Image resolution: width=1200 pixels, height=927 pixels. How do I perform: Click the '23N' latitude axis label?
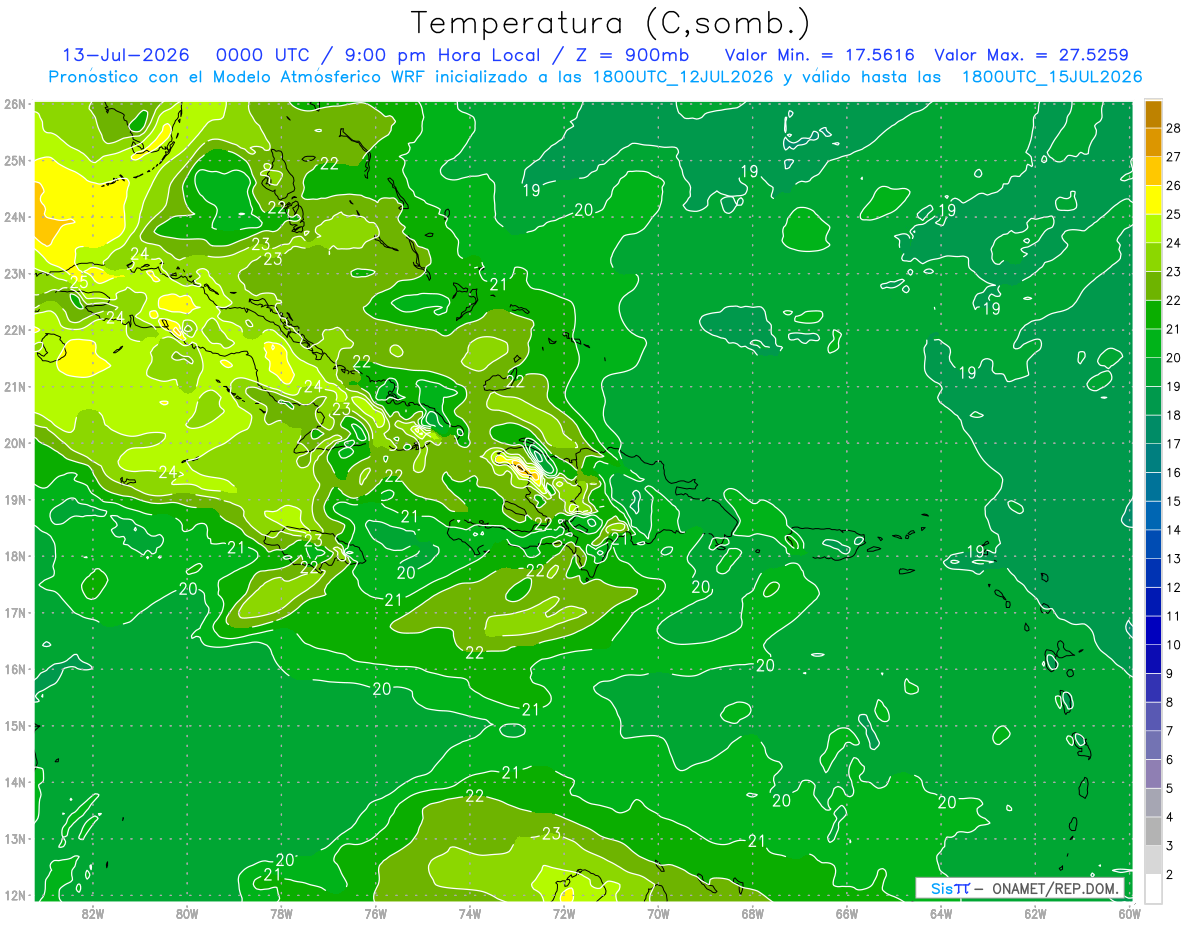(14, 273)
